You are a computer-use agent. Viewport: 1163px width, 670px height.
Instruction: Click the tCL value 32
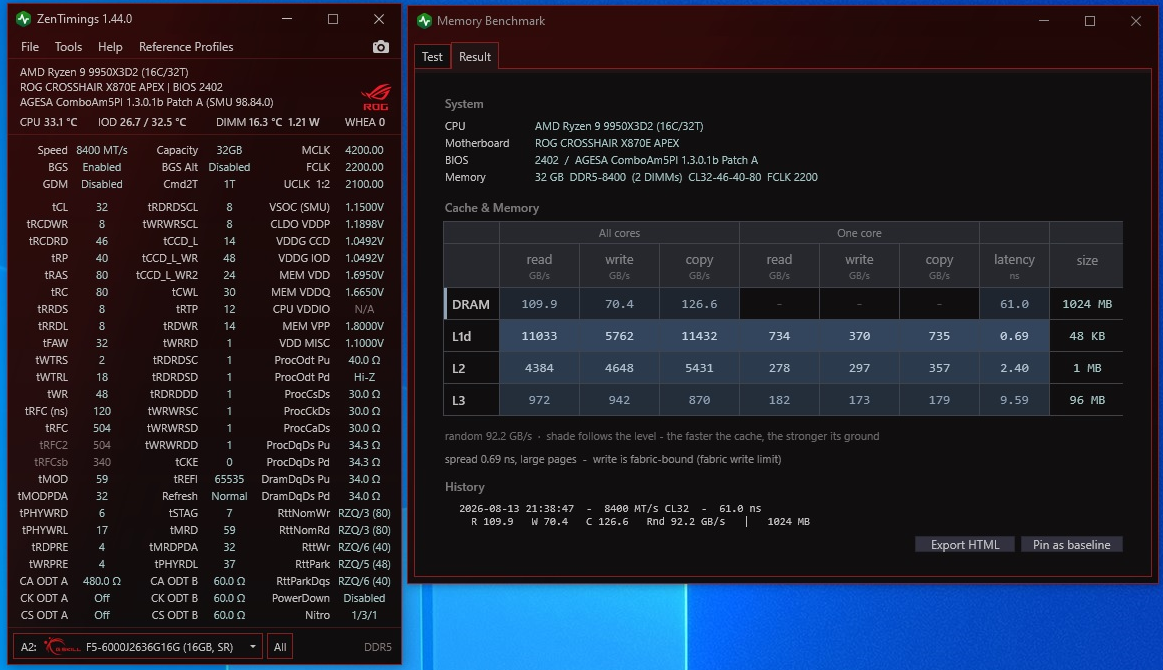pyautogui.click(x=102, y=207)
